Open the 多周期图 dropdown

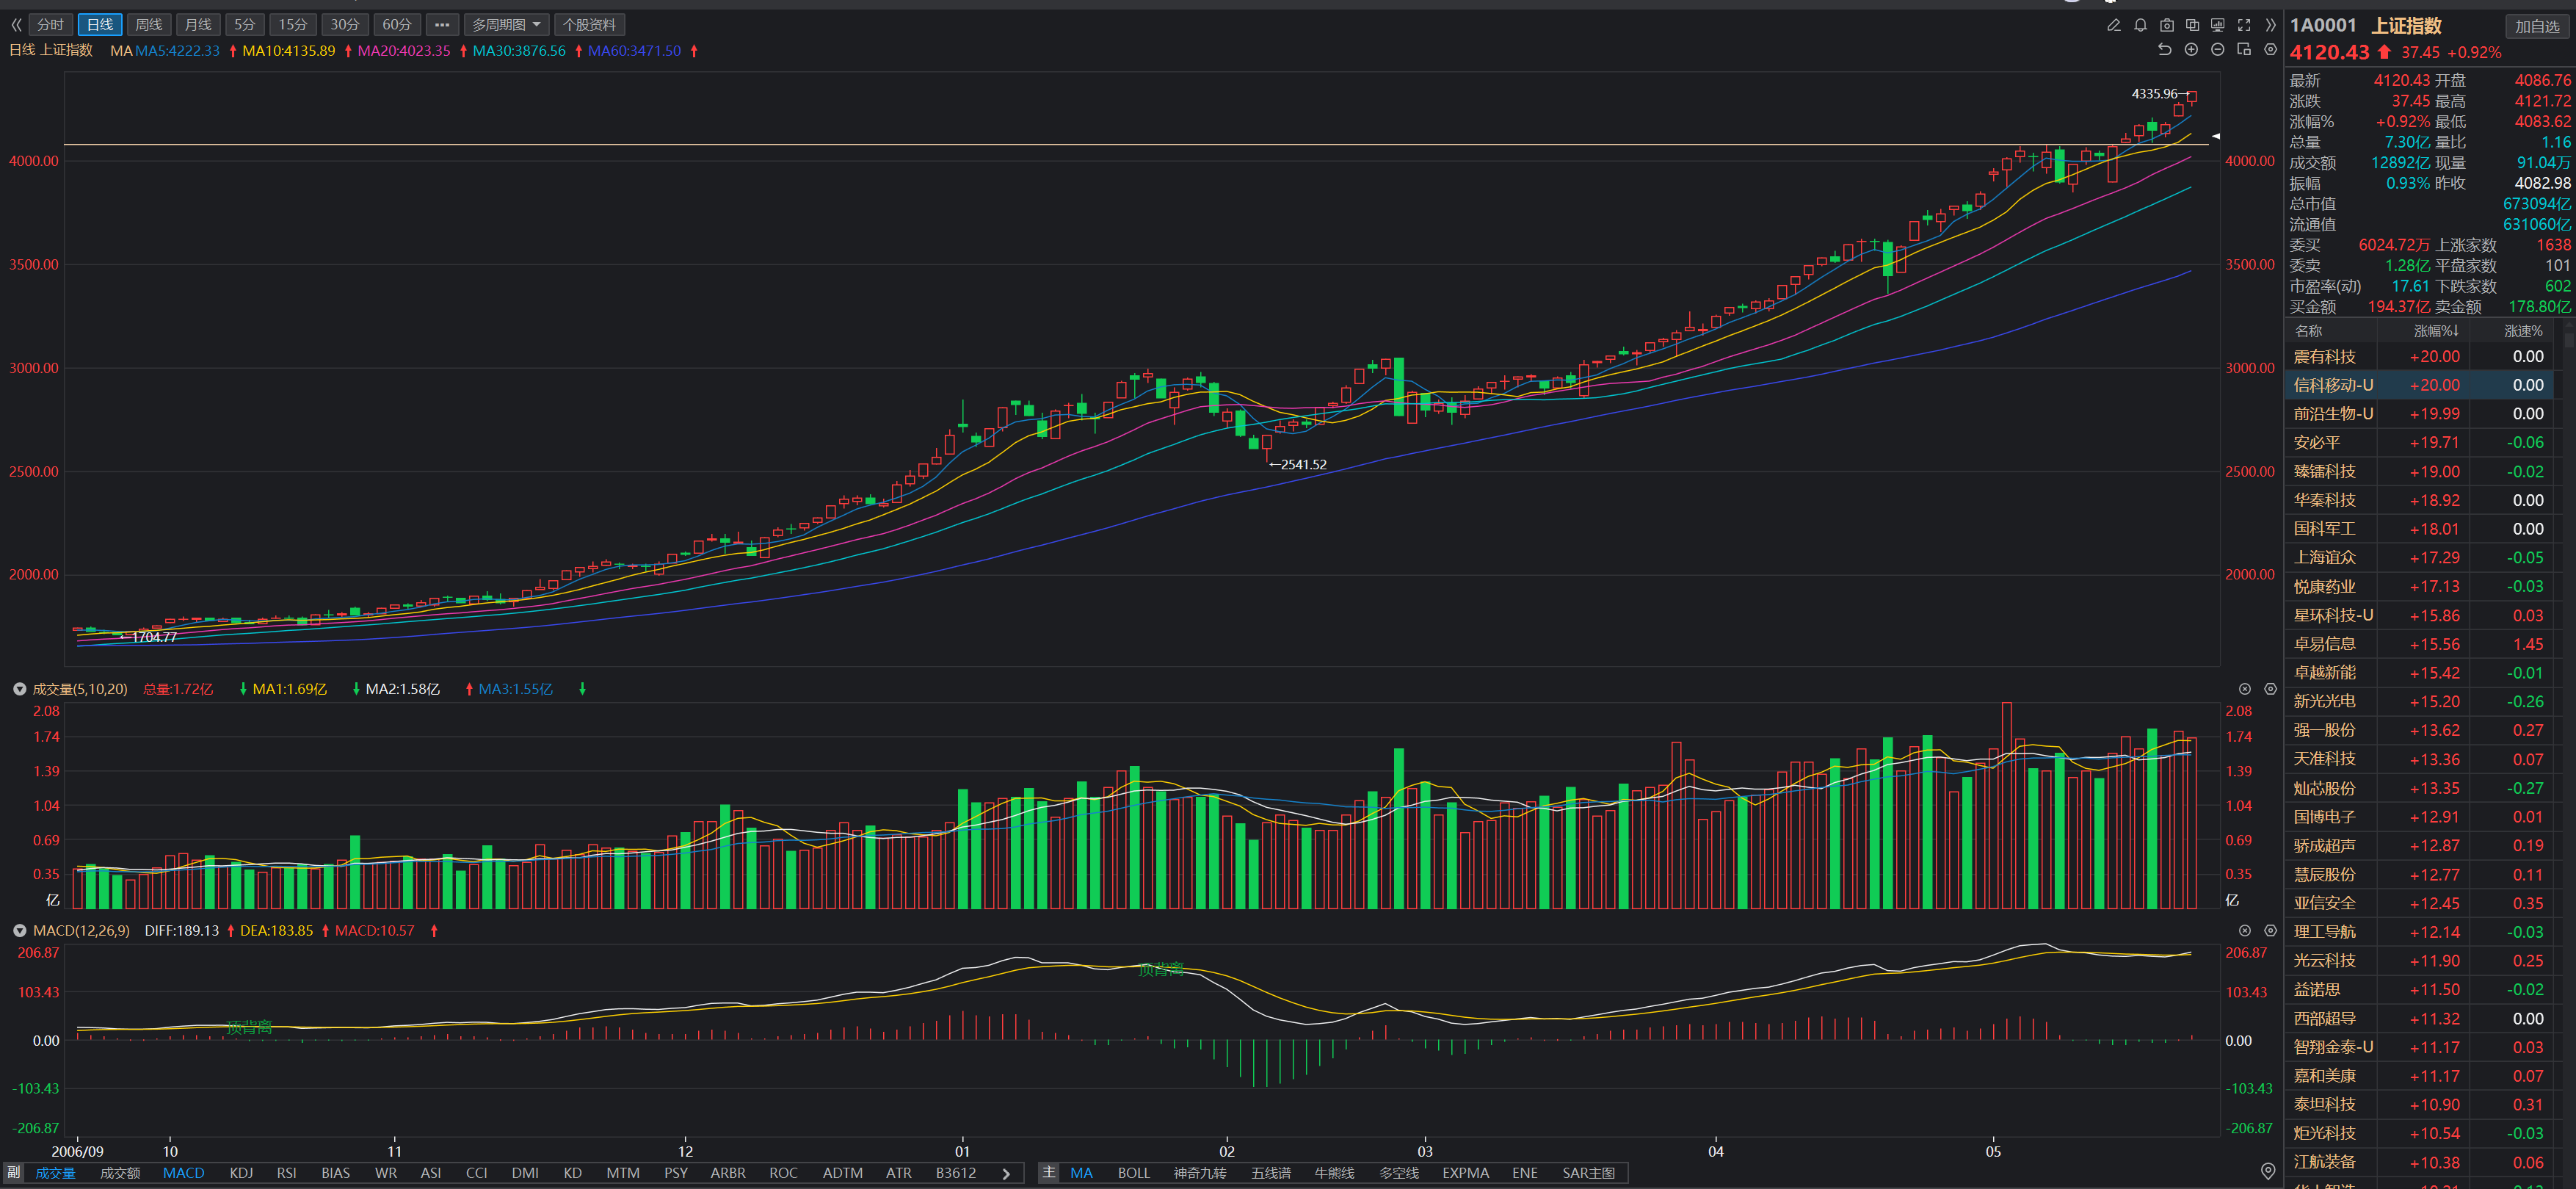pyautogui.click(x=506, y=25)
